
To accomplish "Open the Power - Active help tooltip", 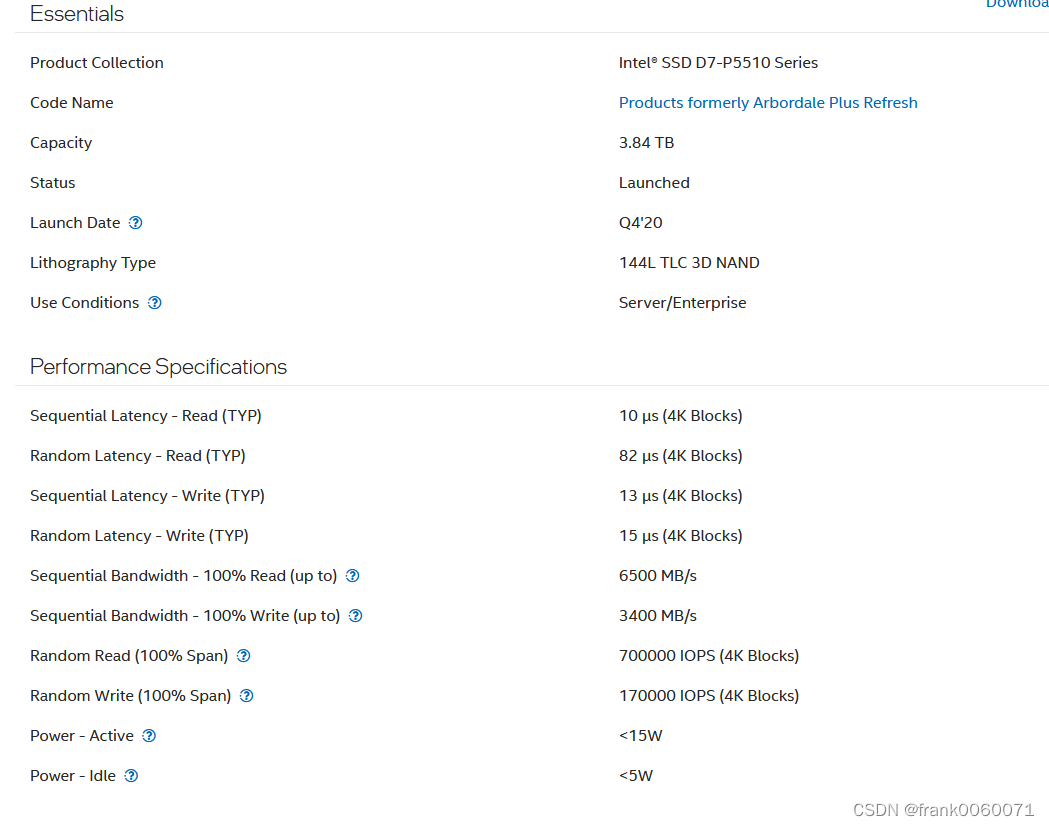I will [x=148, y=736].
